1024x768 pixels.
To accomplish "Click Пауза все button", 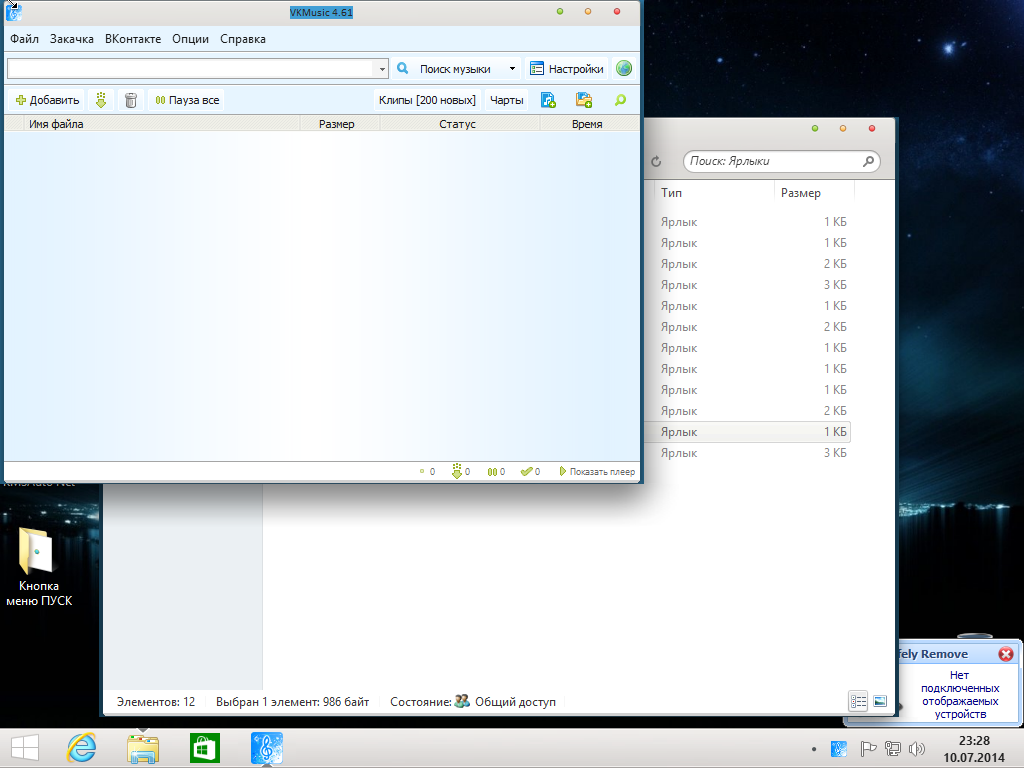I will [x=187, y=100].
